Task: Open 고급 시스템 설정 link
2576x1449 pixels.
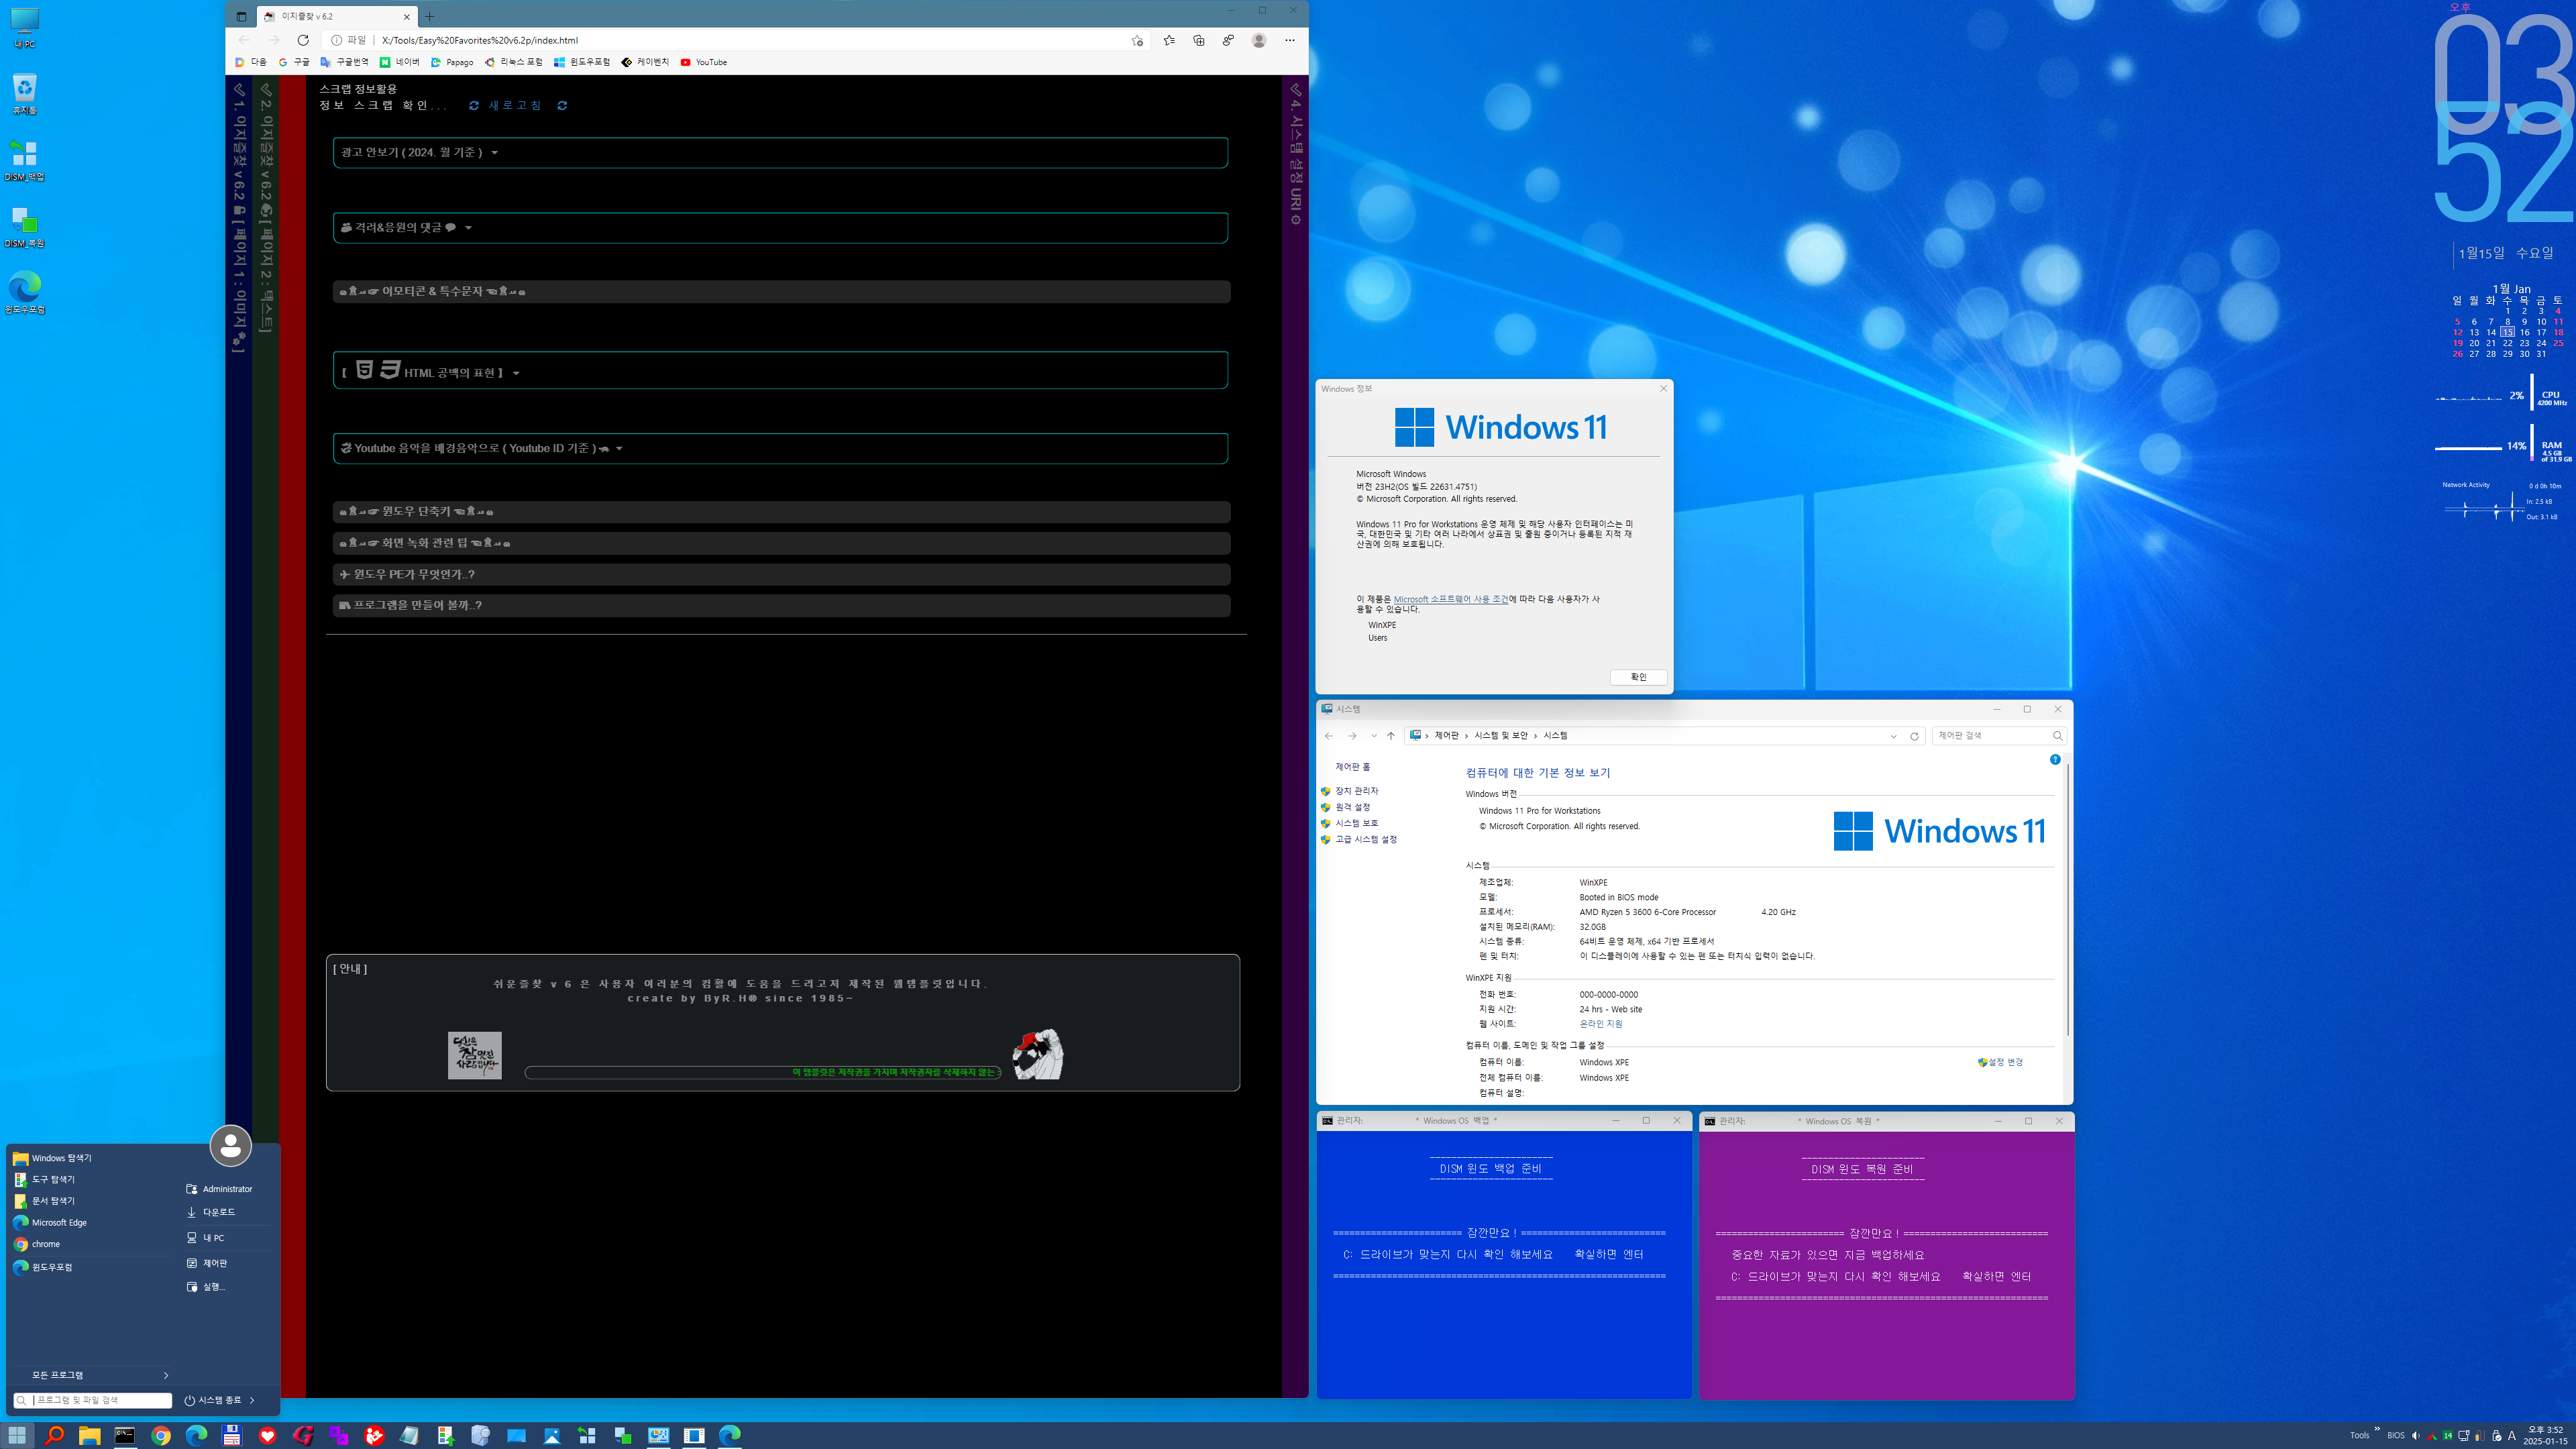Action: (x=1366, y=839)
